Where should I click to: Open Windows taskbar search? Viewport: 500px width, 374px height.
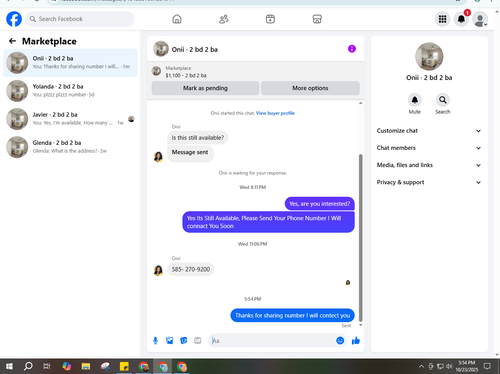28,366
